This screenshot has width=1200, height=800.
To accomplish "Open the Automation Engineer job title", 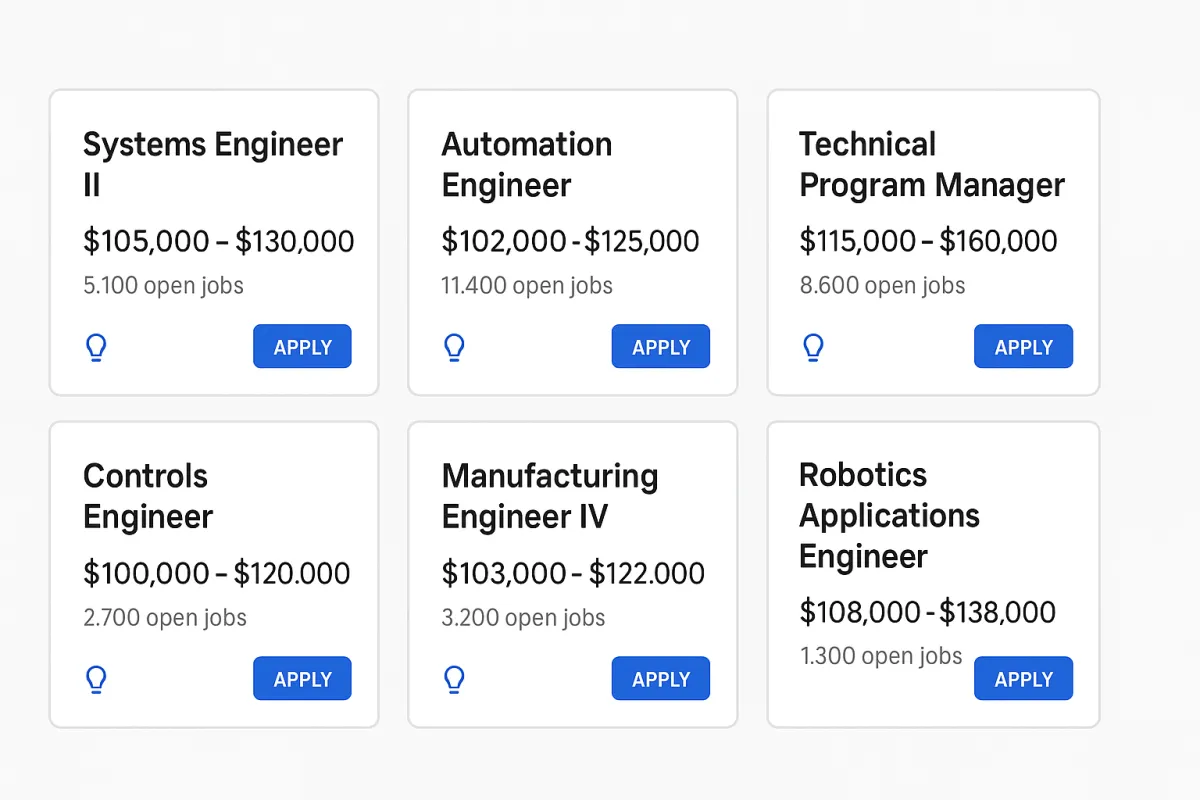I will [x=527, y=164].
